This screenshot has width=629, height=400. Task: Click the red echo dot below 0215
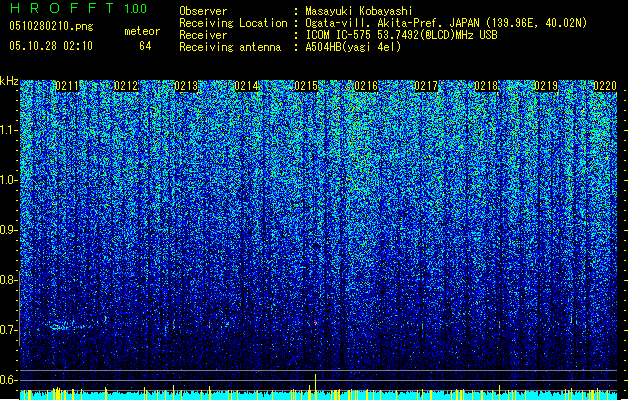315,322
